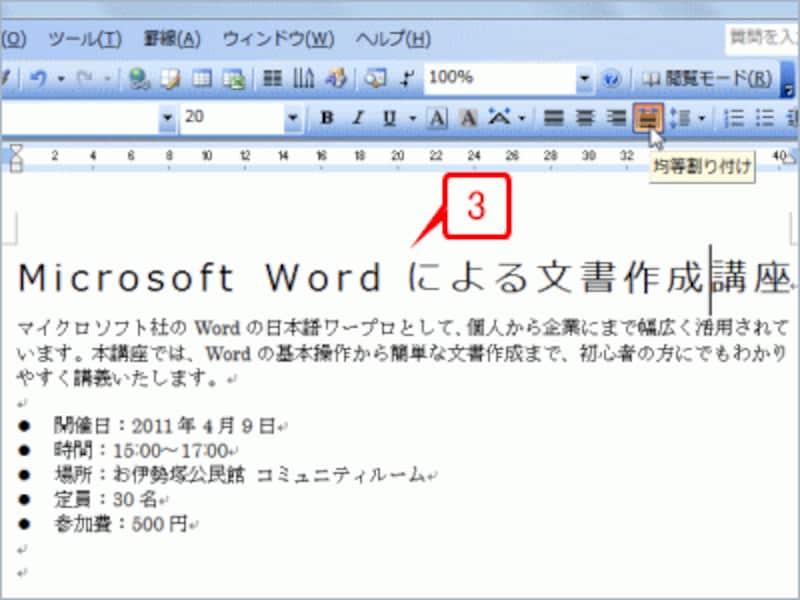Image resolution: width=800 pixels, height=600 pixels.
Task: Switch to 閲覧モード(R) reading mode
Action: coord(706,79)
